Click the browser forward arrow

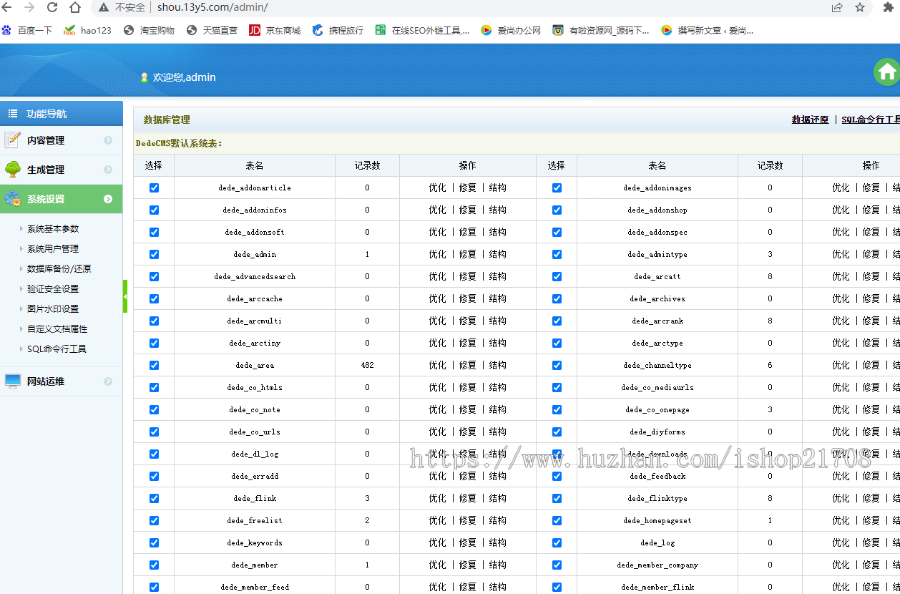29,7
